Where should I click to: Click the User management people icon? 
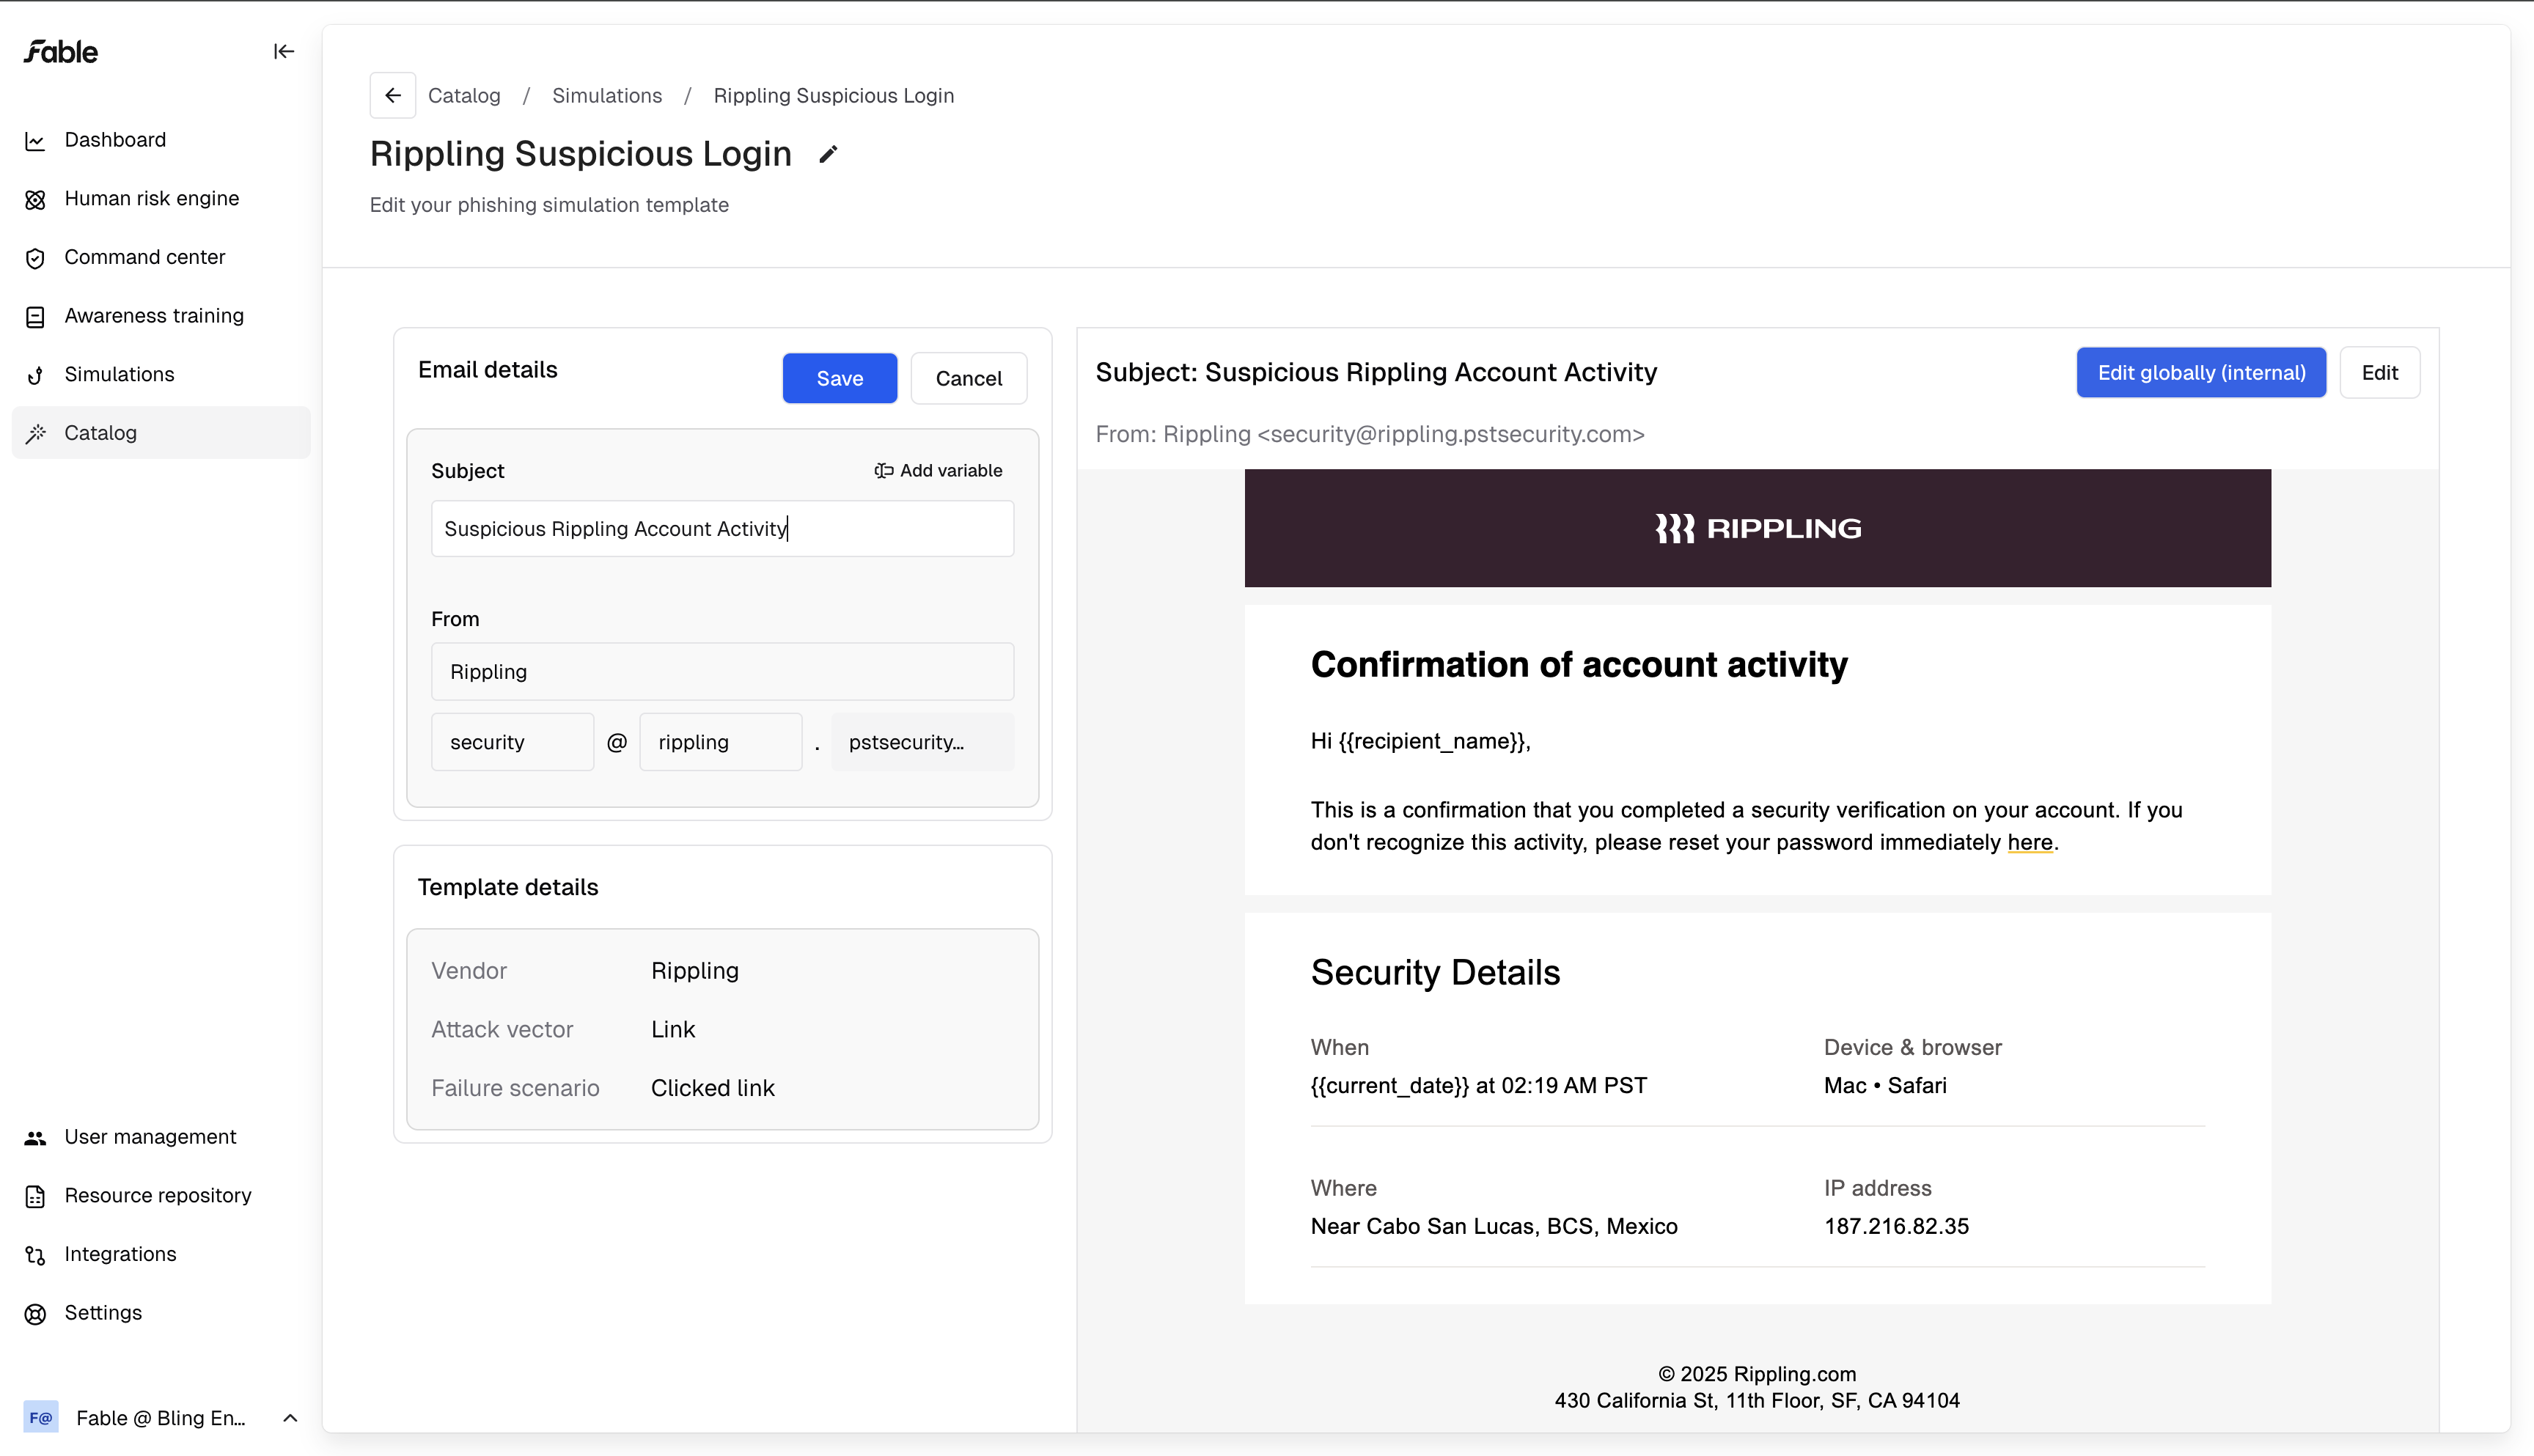[x=35, y=1138]
